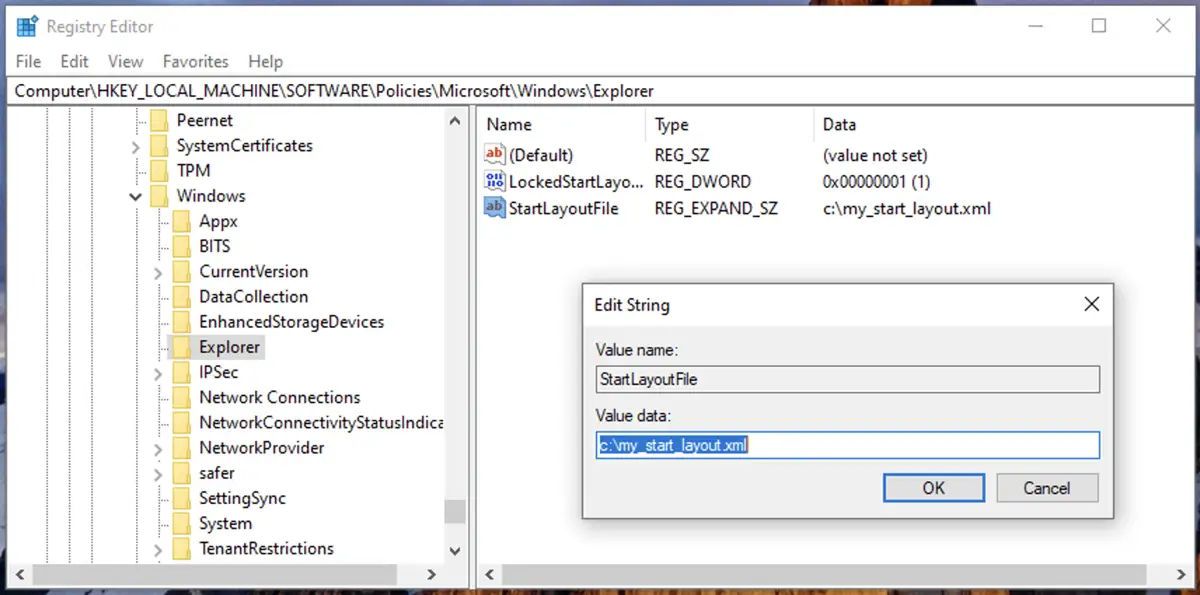Select the "REG_EXPAND_SZ" type cell

click(x=716, y=208)
